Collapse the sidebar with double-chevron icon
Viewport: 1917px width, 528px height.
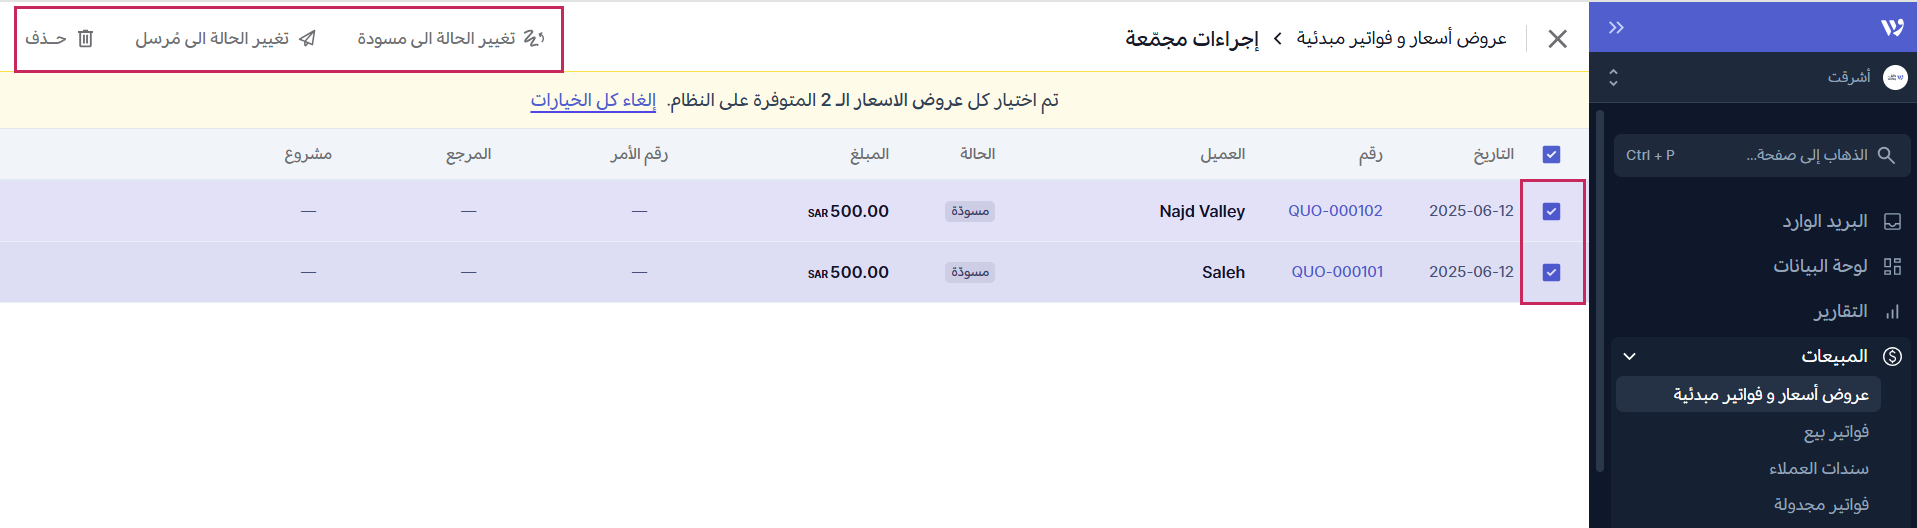tap(1616, 28)
